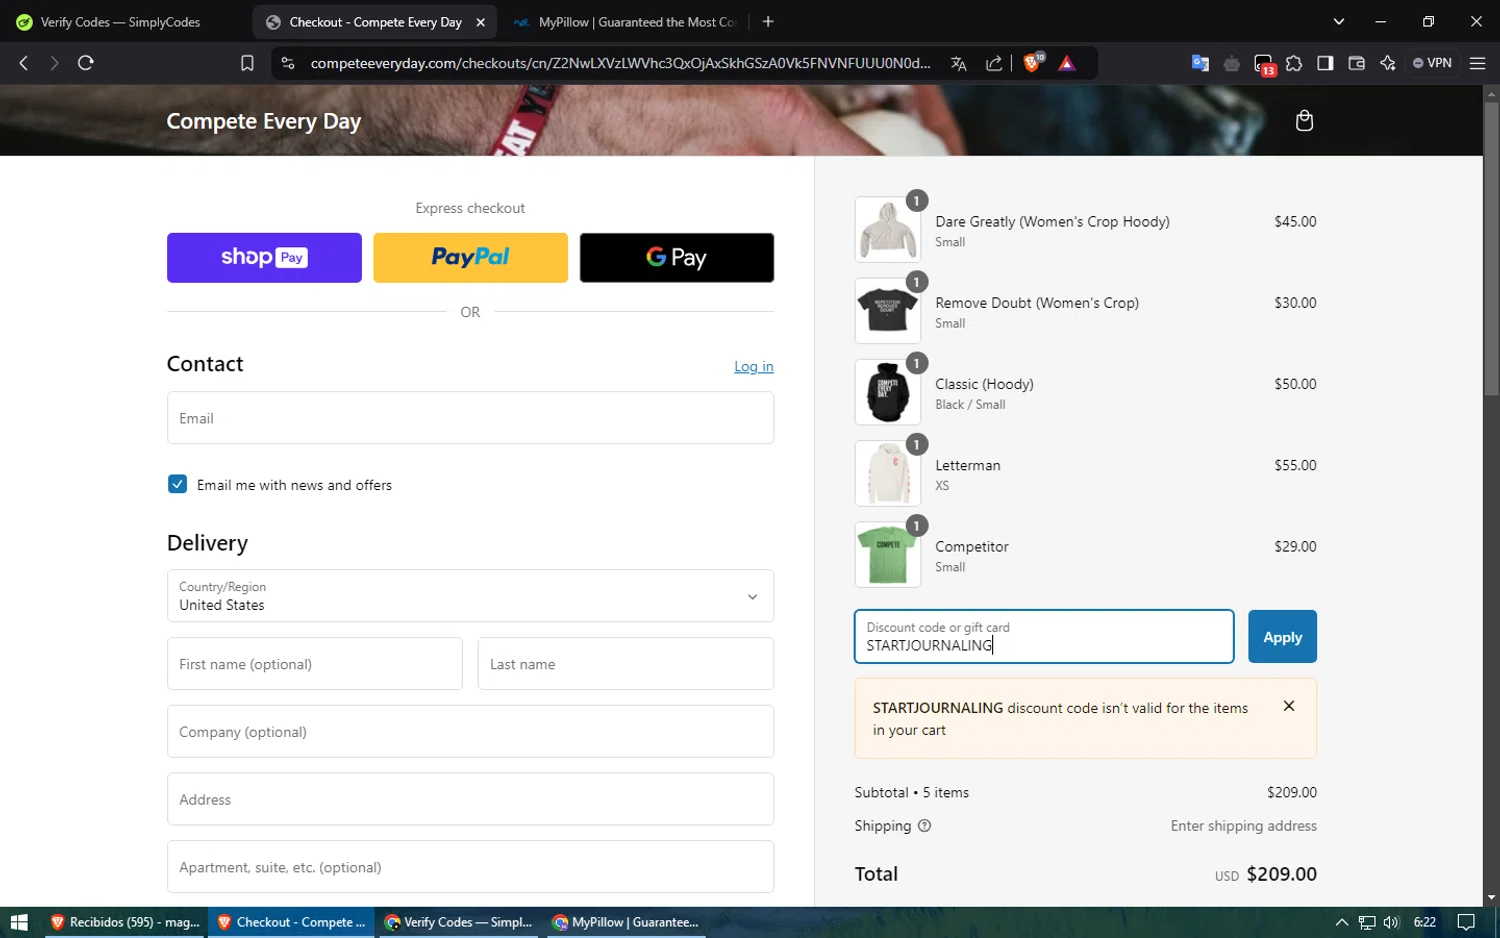This screenshot has width=1500, height=938.
Task: Dismiss the invalid discount code message
Action: click(1289, 706)
